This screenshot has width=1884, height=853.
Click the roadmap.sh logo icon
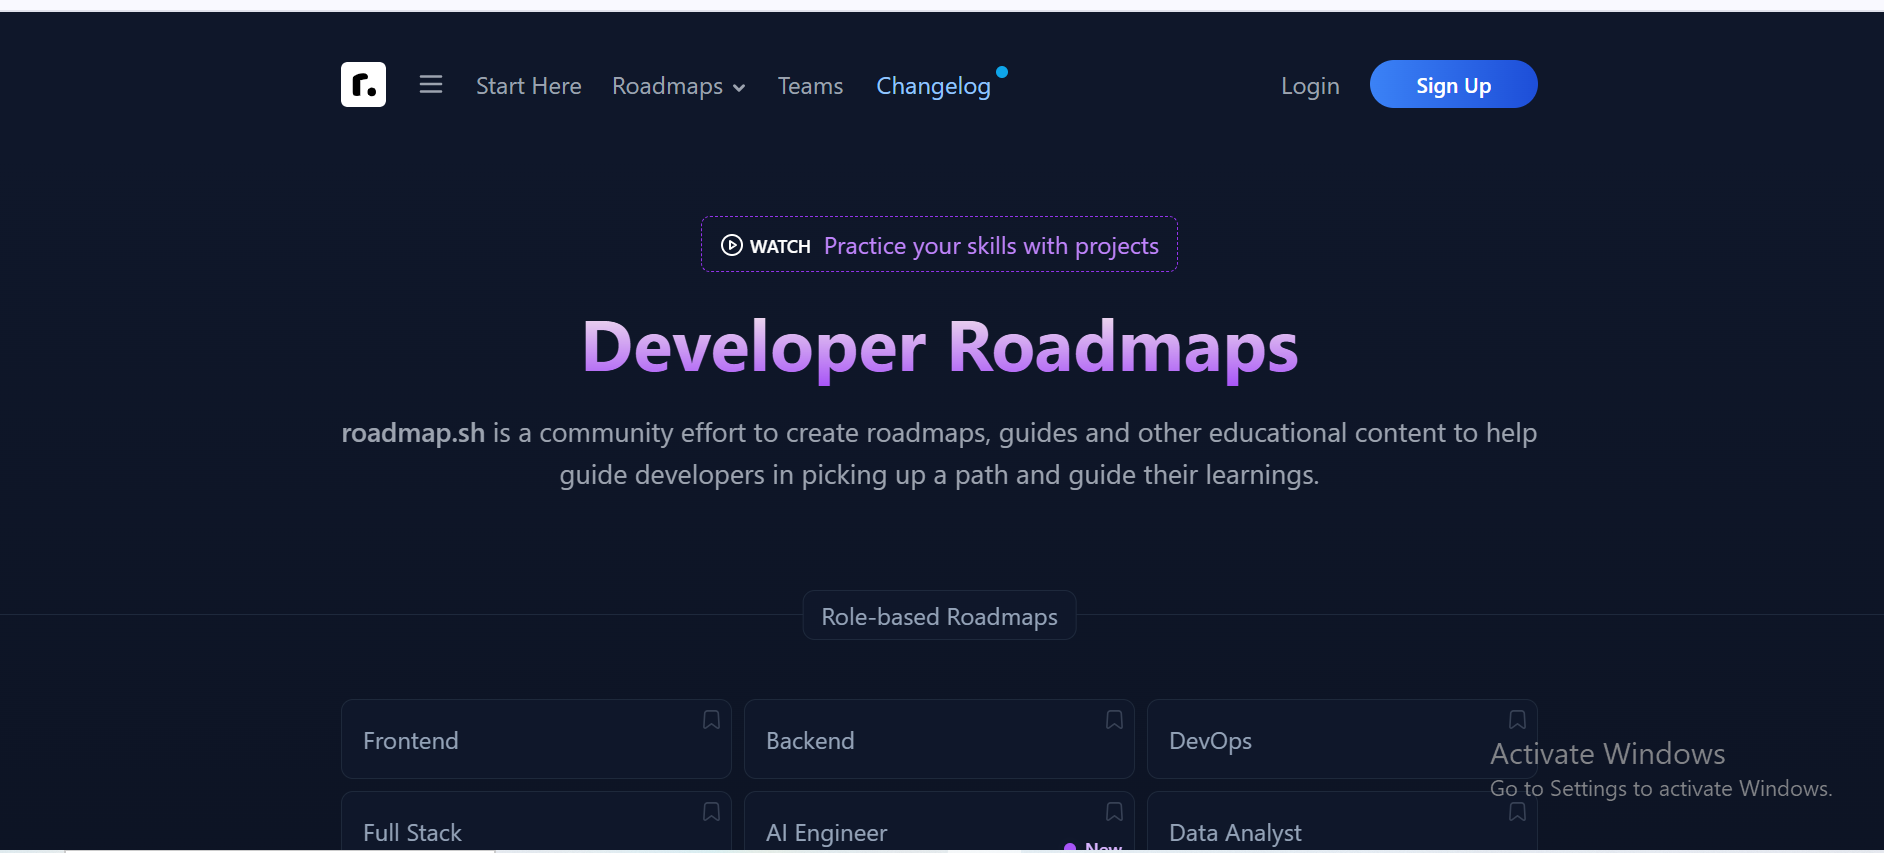[x=363, y=84]
